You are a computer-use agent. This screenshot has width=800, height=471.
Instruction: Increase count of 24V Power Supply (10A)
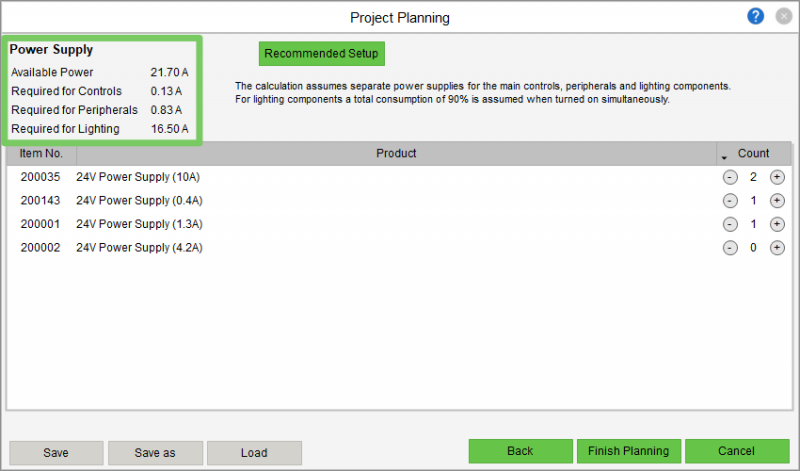point(777,177)
